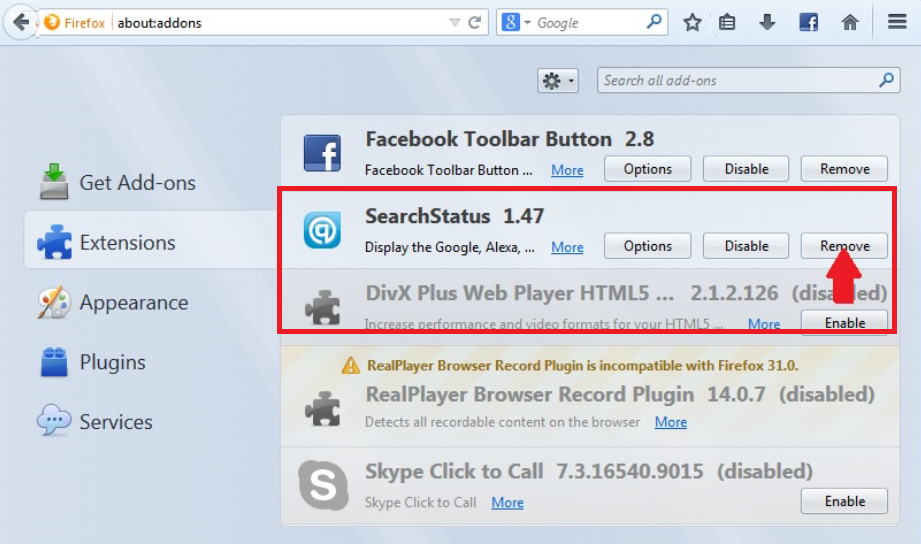921x544 pixels.
Task: Remove the SearchStatus extension
Action: (844, 246)
